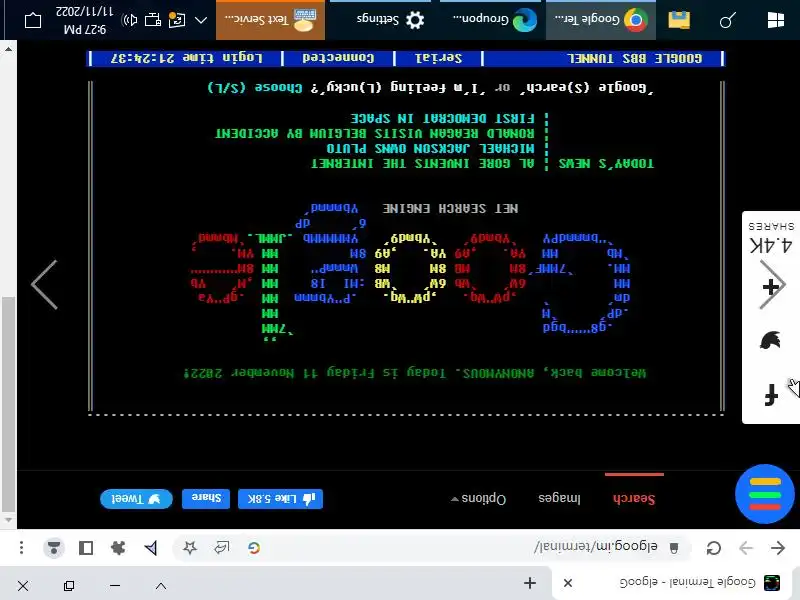
Task: Open the Windows Start menu
Action: 776,20
